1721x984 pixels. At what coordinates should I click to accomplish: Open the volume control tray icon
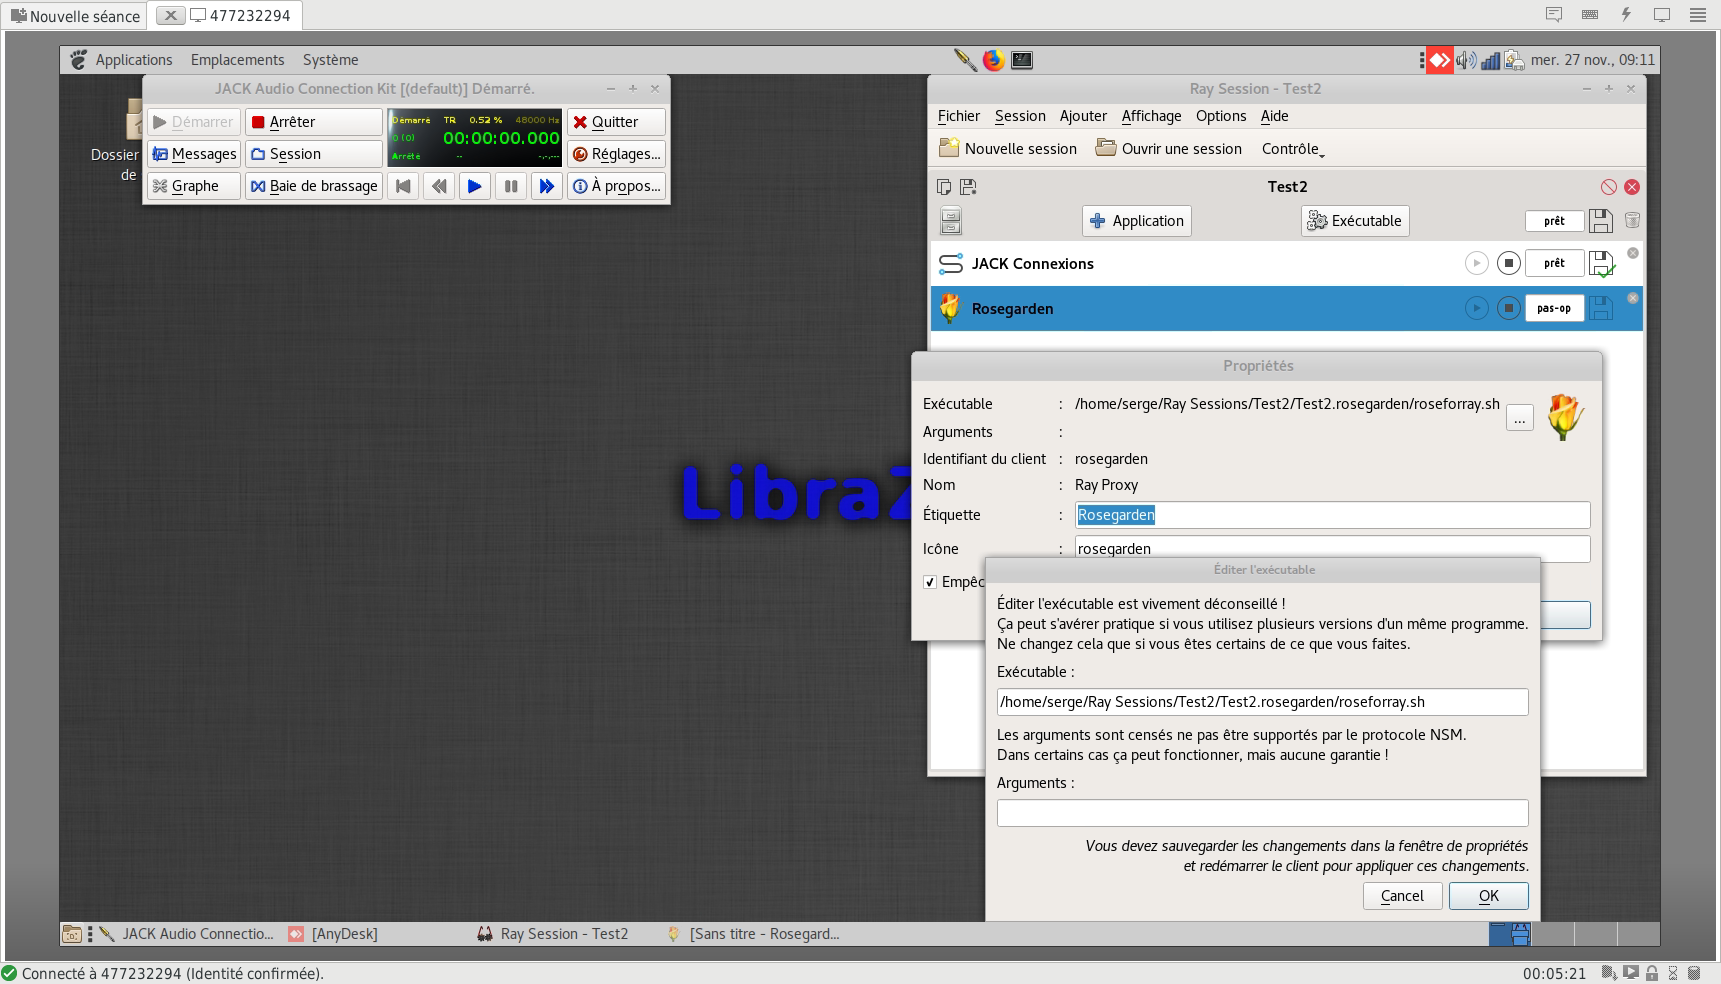tap(1466, 60)
